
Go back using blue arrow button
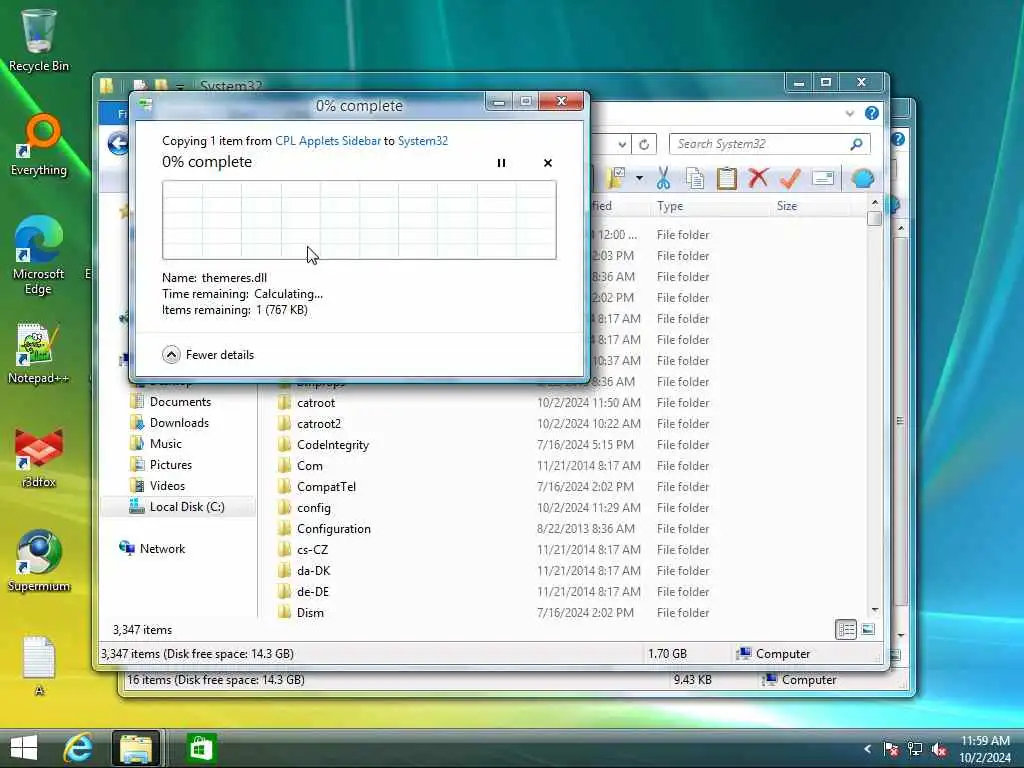pyautogui.click(x=118, y=143)
